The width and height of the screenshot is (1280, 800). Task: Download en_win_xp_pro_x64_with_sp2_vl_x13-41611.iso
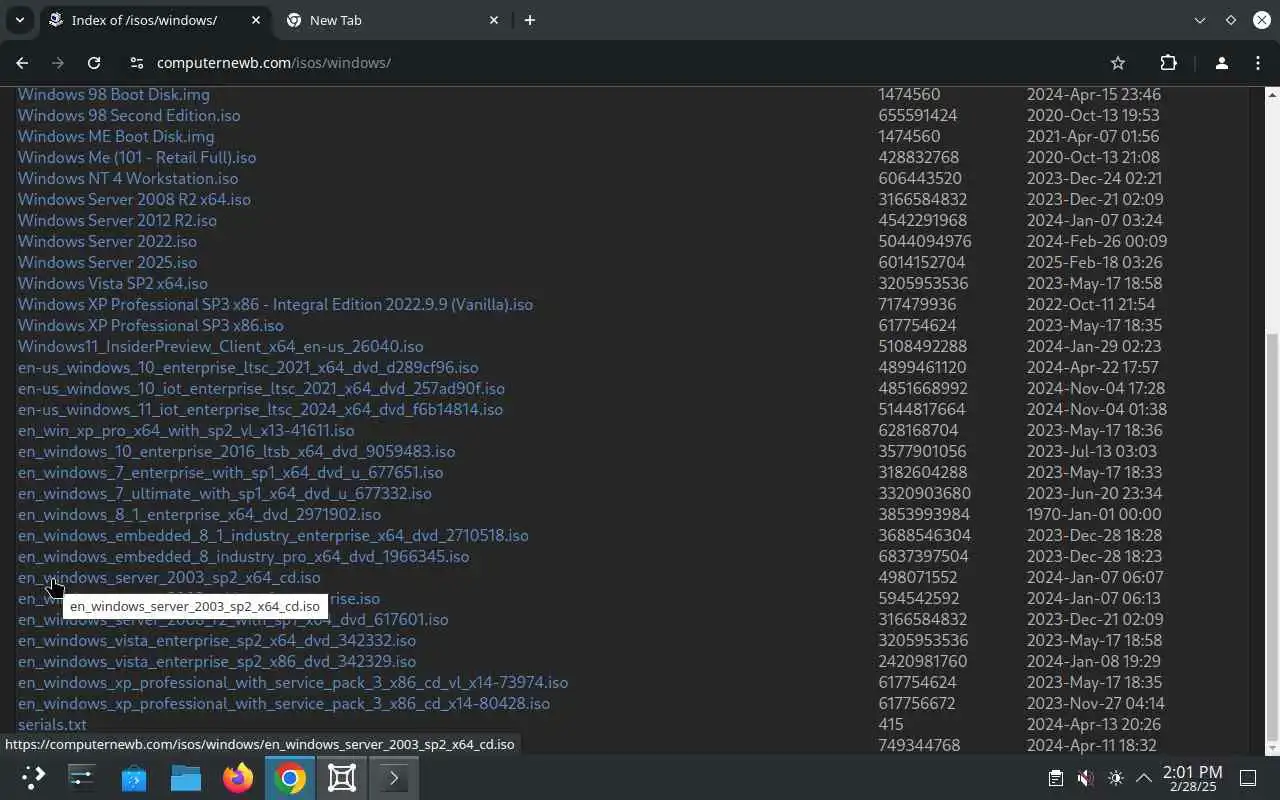[x=186, y=430]
